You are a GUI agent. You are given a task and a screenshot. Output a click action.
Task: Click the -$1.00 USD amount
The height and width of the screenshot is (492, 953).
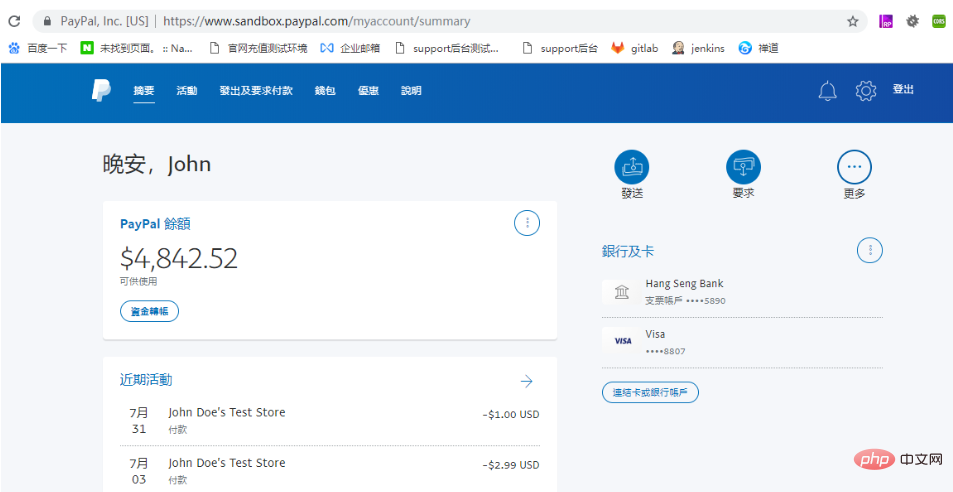pyautogui.click(x=511, y=415)
